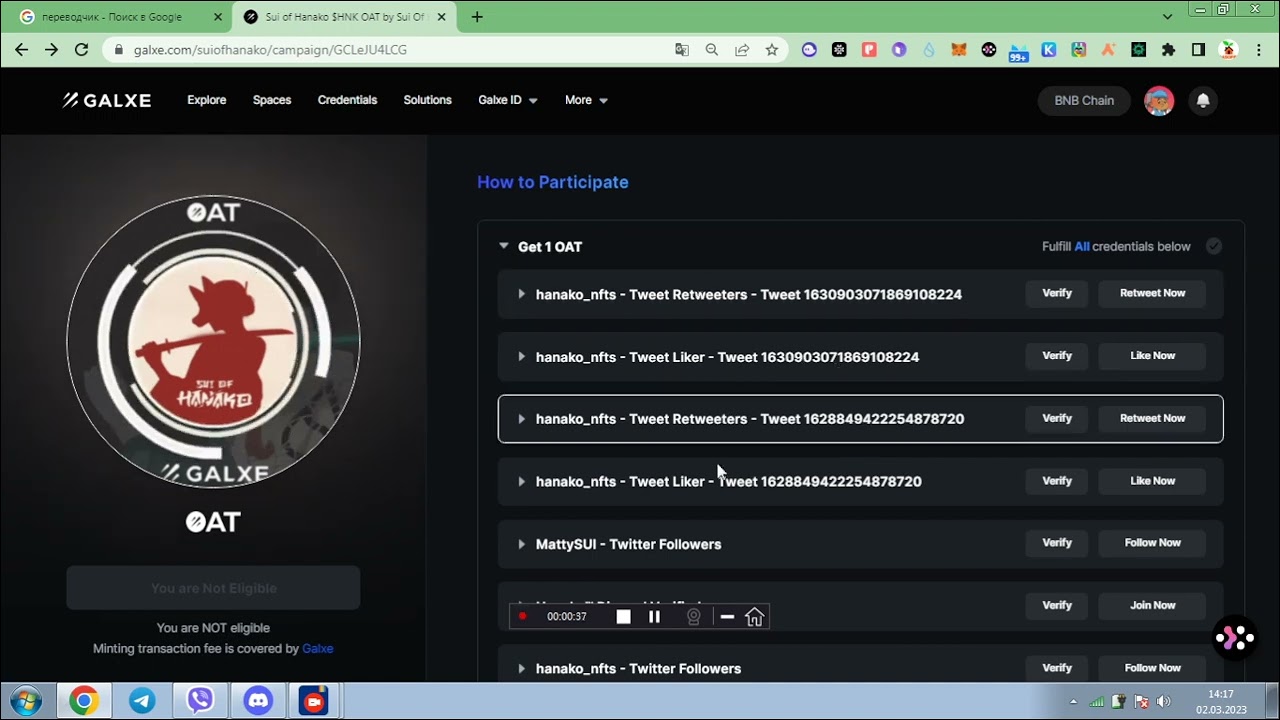
Task: Click the Join Now button
Action: click(1152, 605)
